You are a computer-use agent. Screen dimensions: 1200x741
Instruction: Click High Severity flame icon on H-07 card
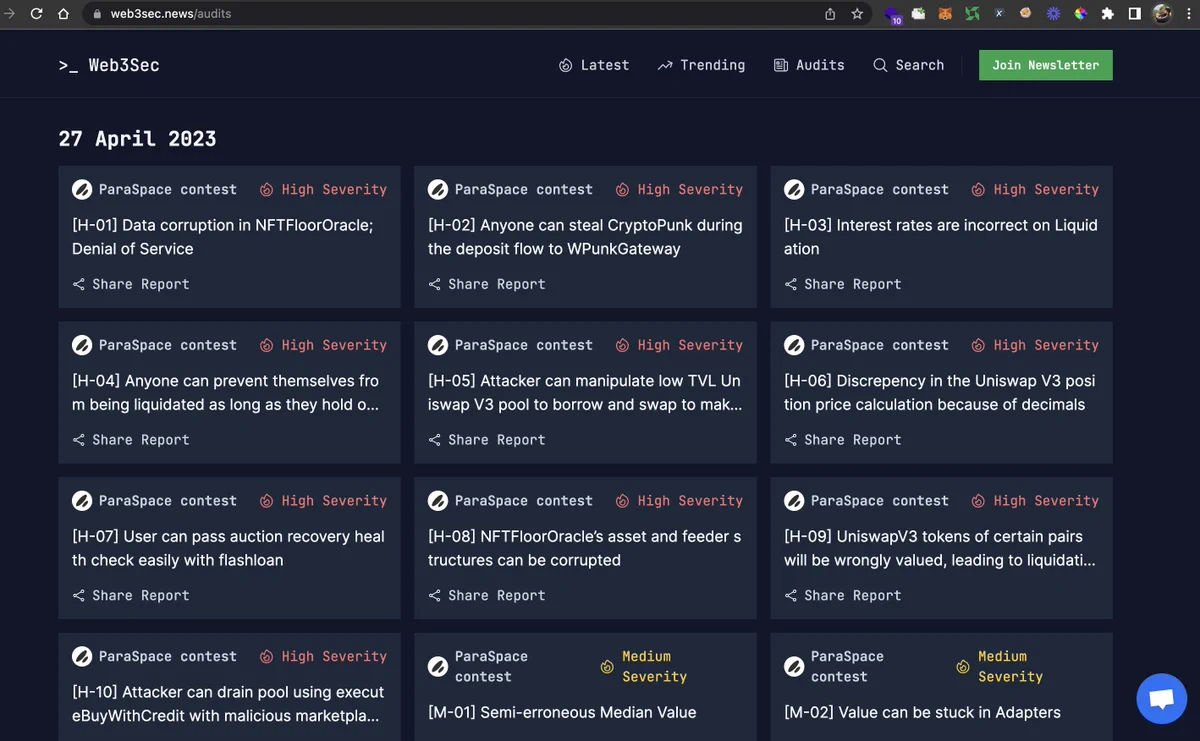(266, 501)
